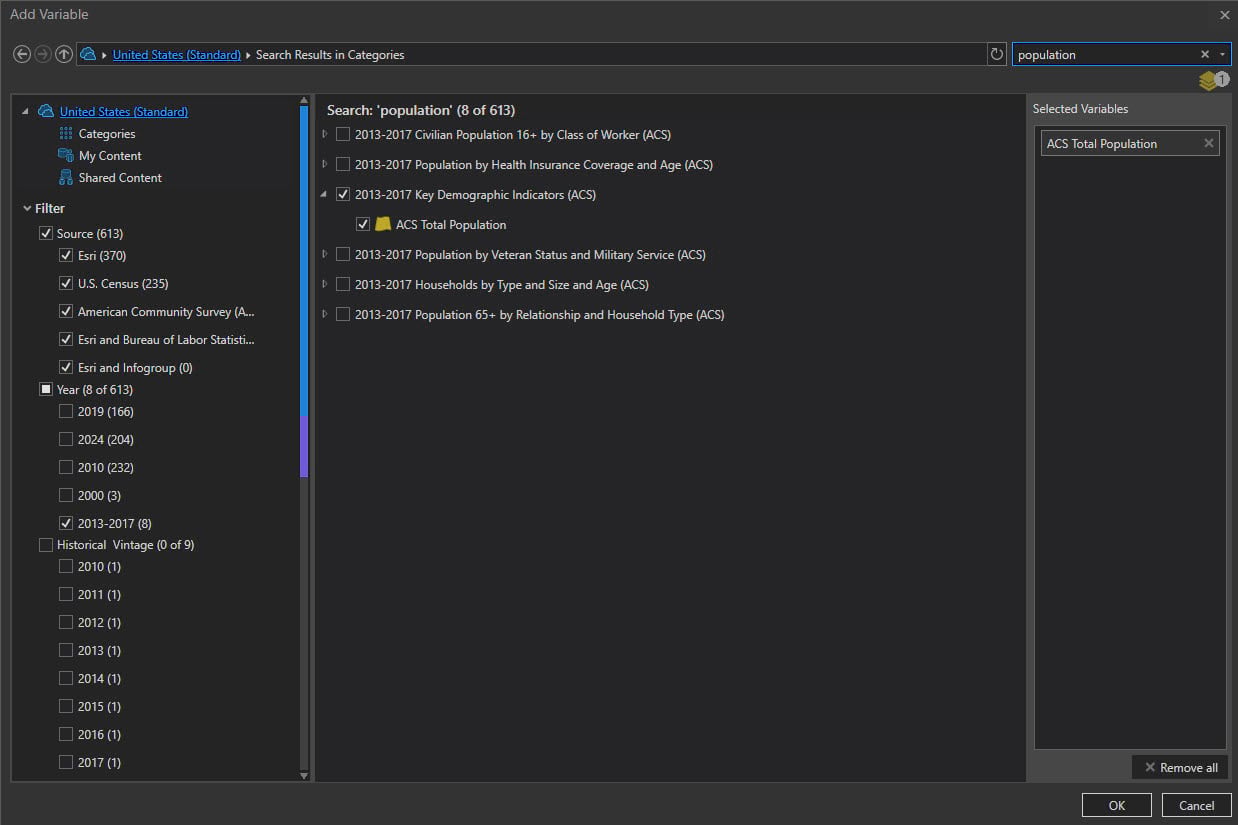Viewport: 1238px width, 825px height.
Task: Expand 2013-2017 Civilian Population 16+ by Class of Worker
Action: point(324,135)
